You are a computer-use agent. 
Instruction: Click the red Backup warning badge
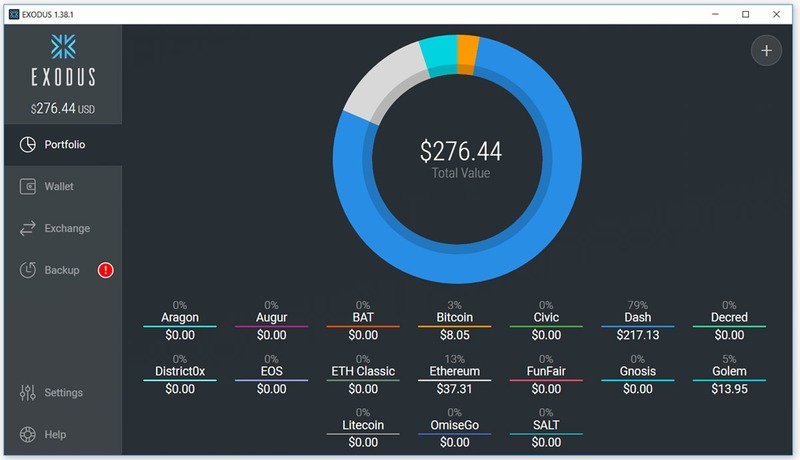(x=106, y=270)
